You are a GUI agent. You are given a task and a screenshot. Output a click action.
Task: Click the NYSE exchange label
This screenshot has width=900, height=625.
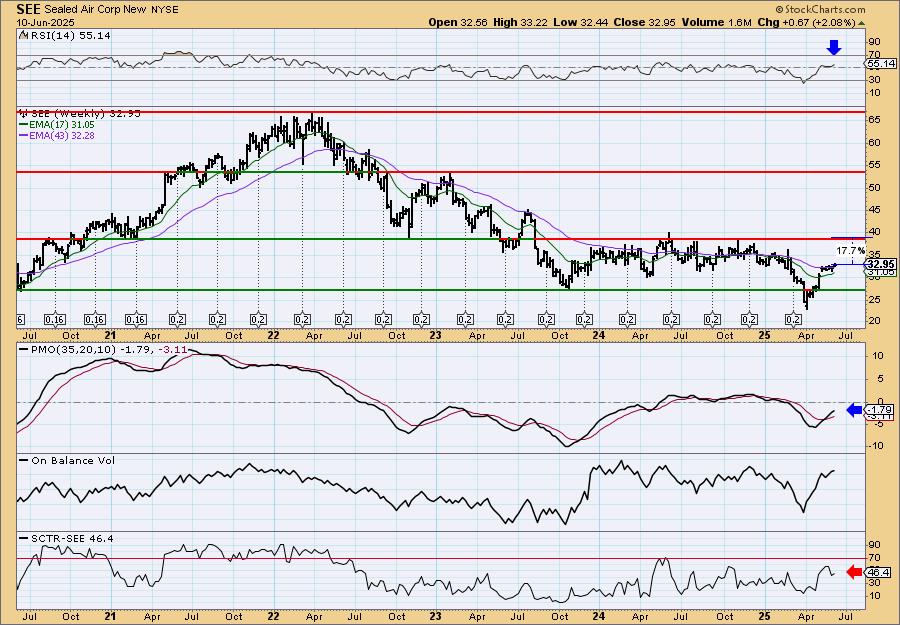click(x=164, y=10)
